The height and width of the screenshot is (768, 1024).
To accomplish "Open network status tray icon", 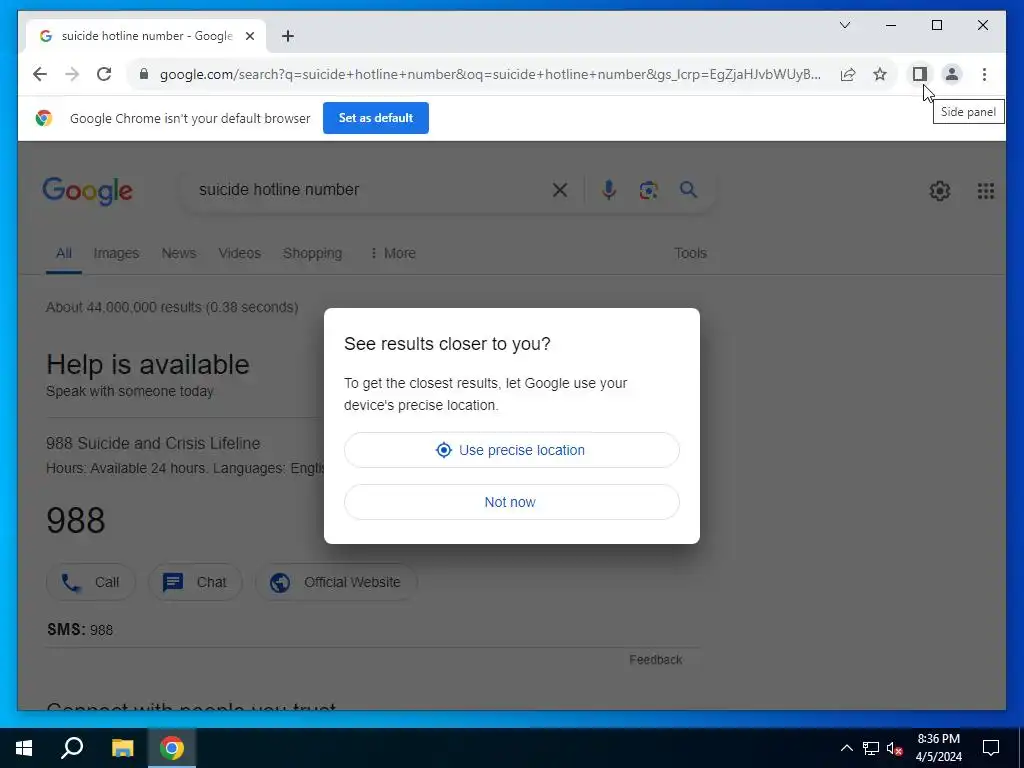I will [871, 748].
